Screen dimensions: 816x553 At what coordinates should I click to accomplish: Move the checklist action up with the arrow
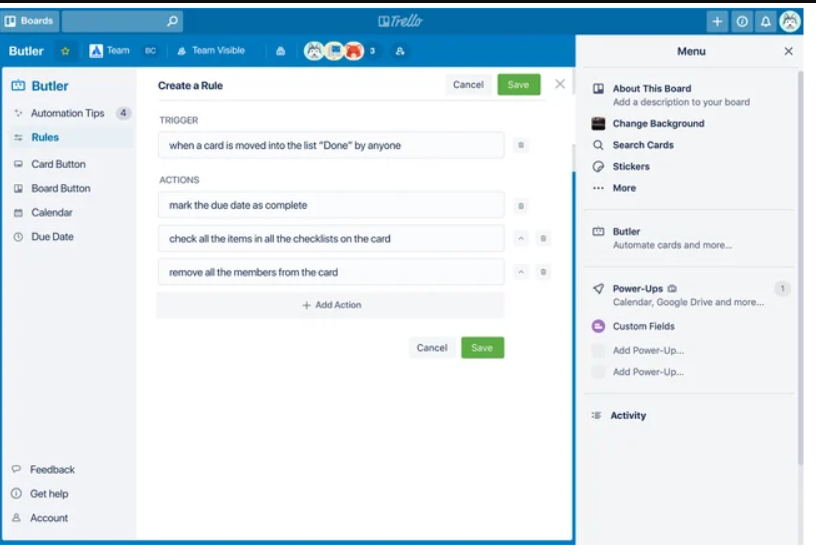tap(520, 239)
